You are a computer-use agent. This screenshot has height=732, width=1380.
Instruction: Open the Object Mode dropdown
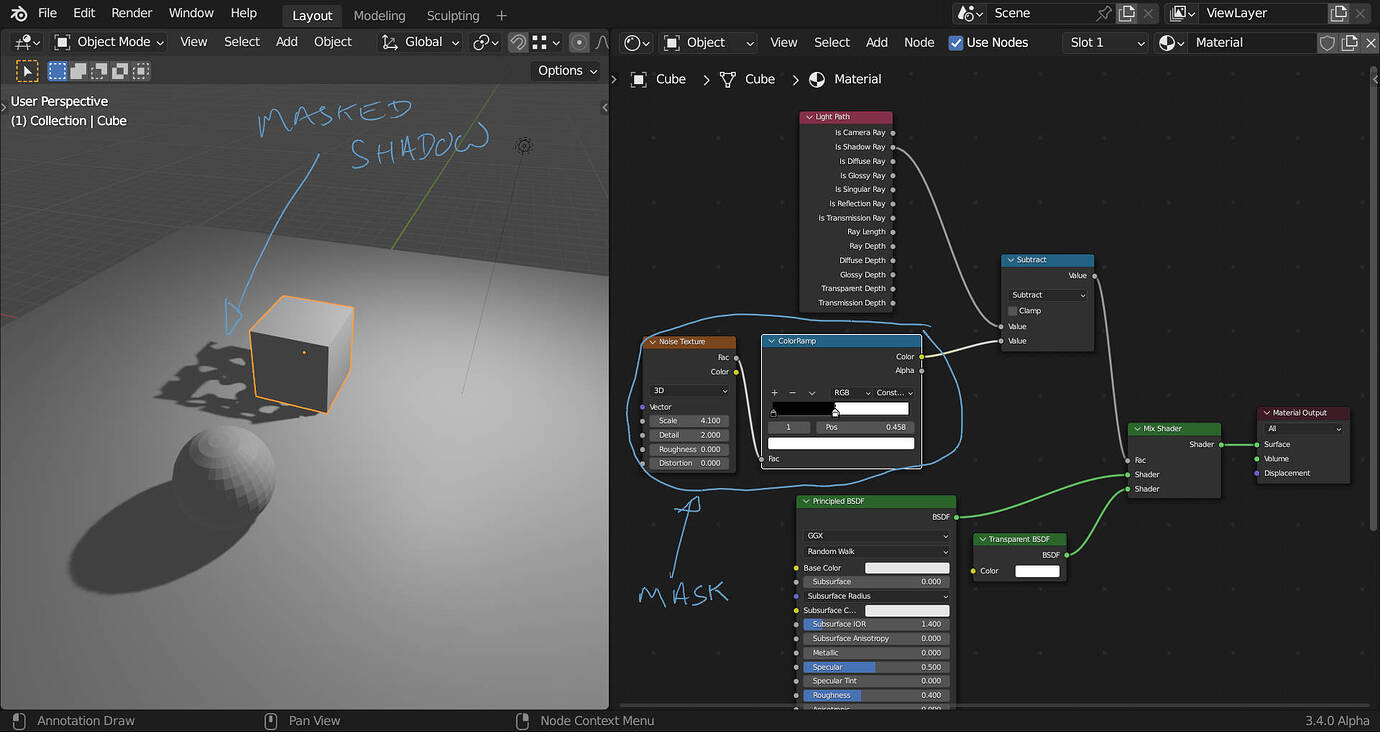point(108,42)
